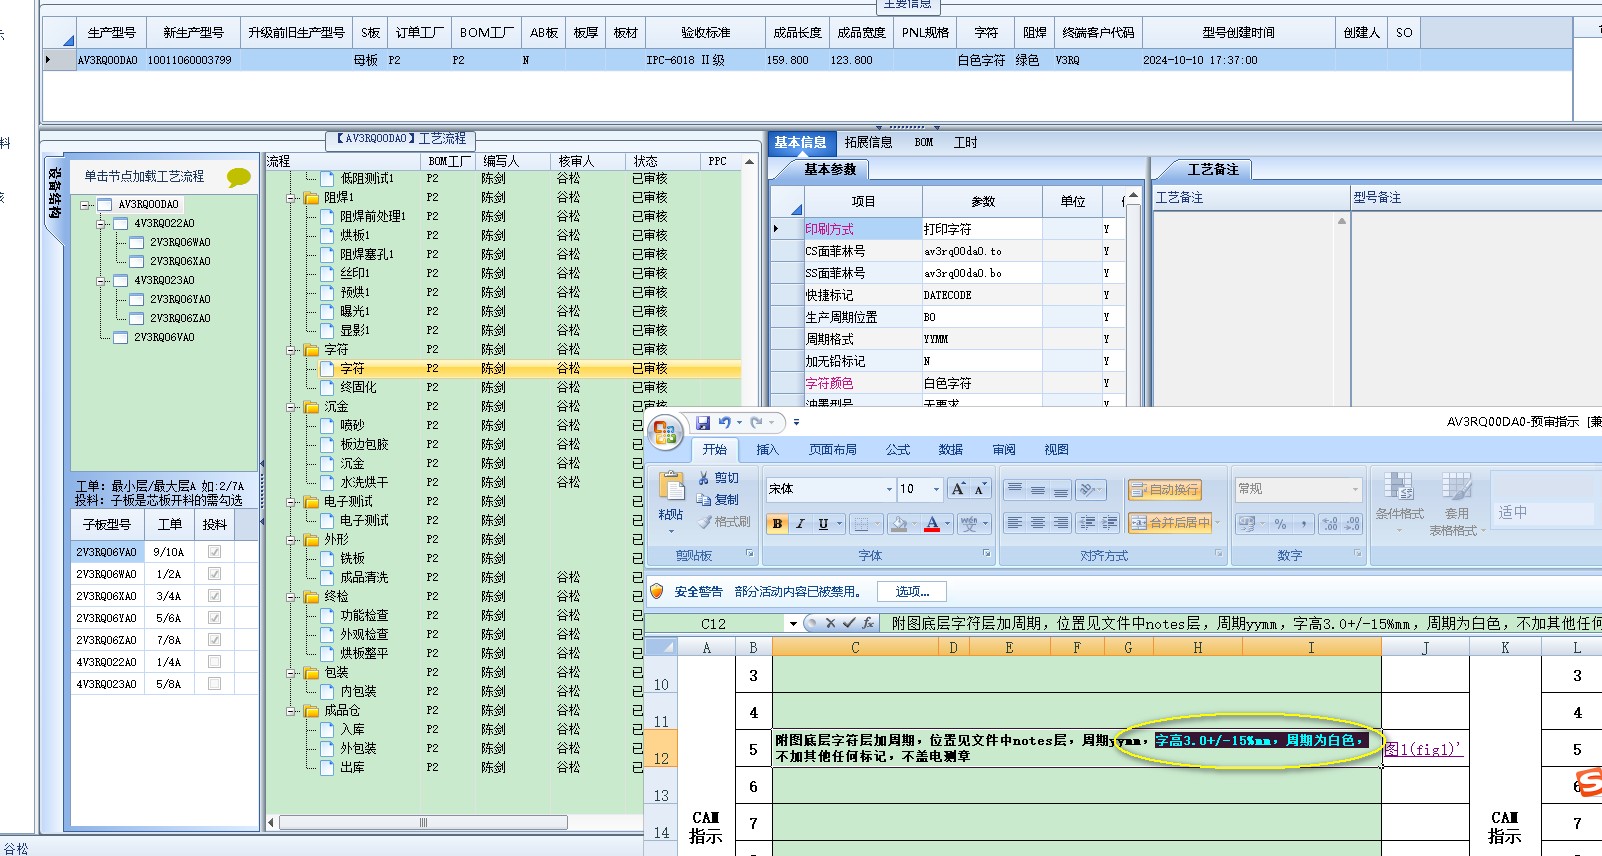This screenshot has width=1602, height=856.
Task: Toggle 投料 checkbox for 2V3RQ06XA0
Action: tap(214, 596)
